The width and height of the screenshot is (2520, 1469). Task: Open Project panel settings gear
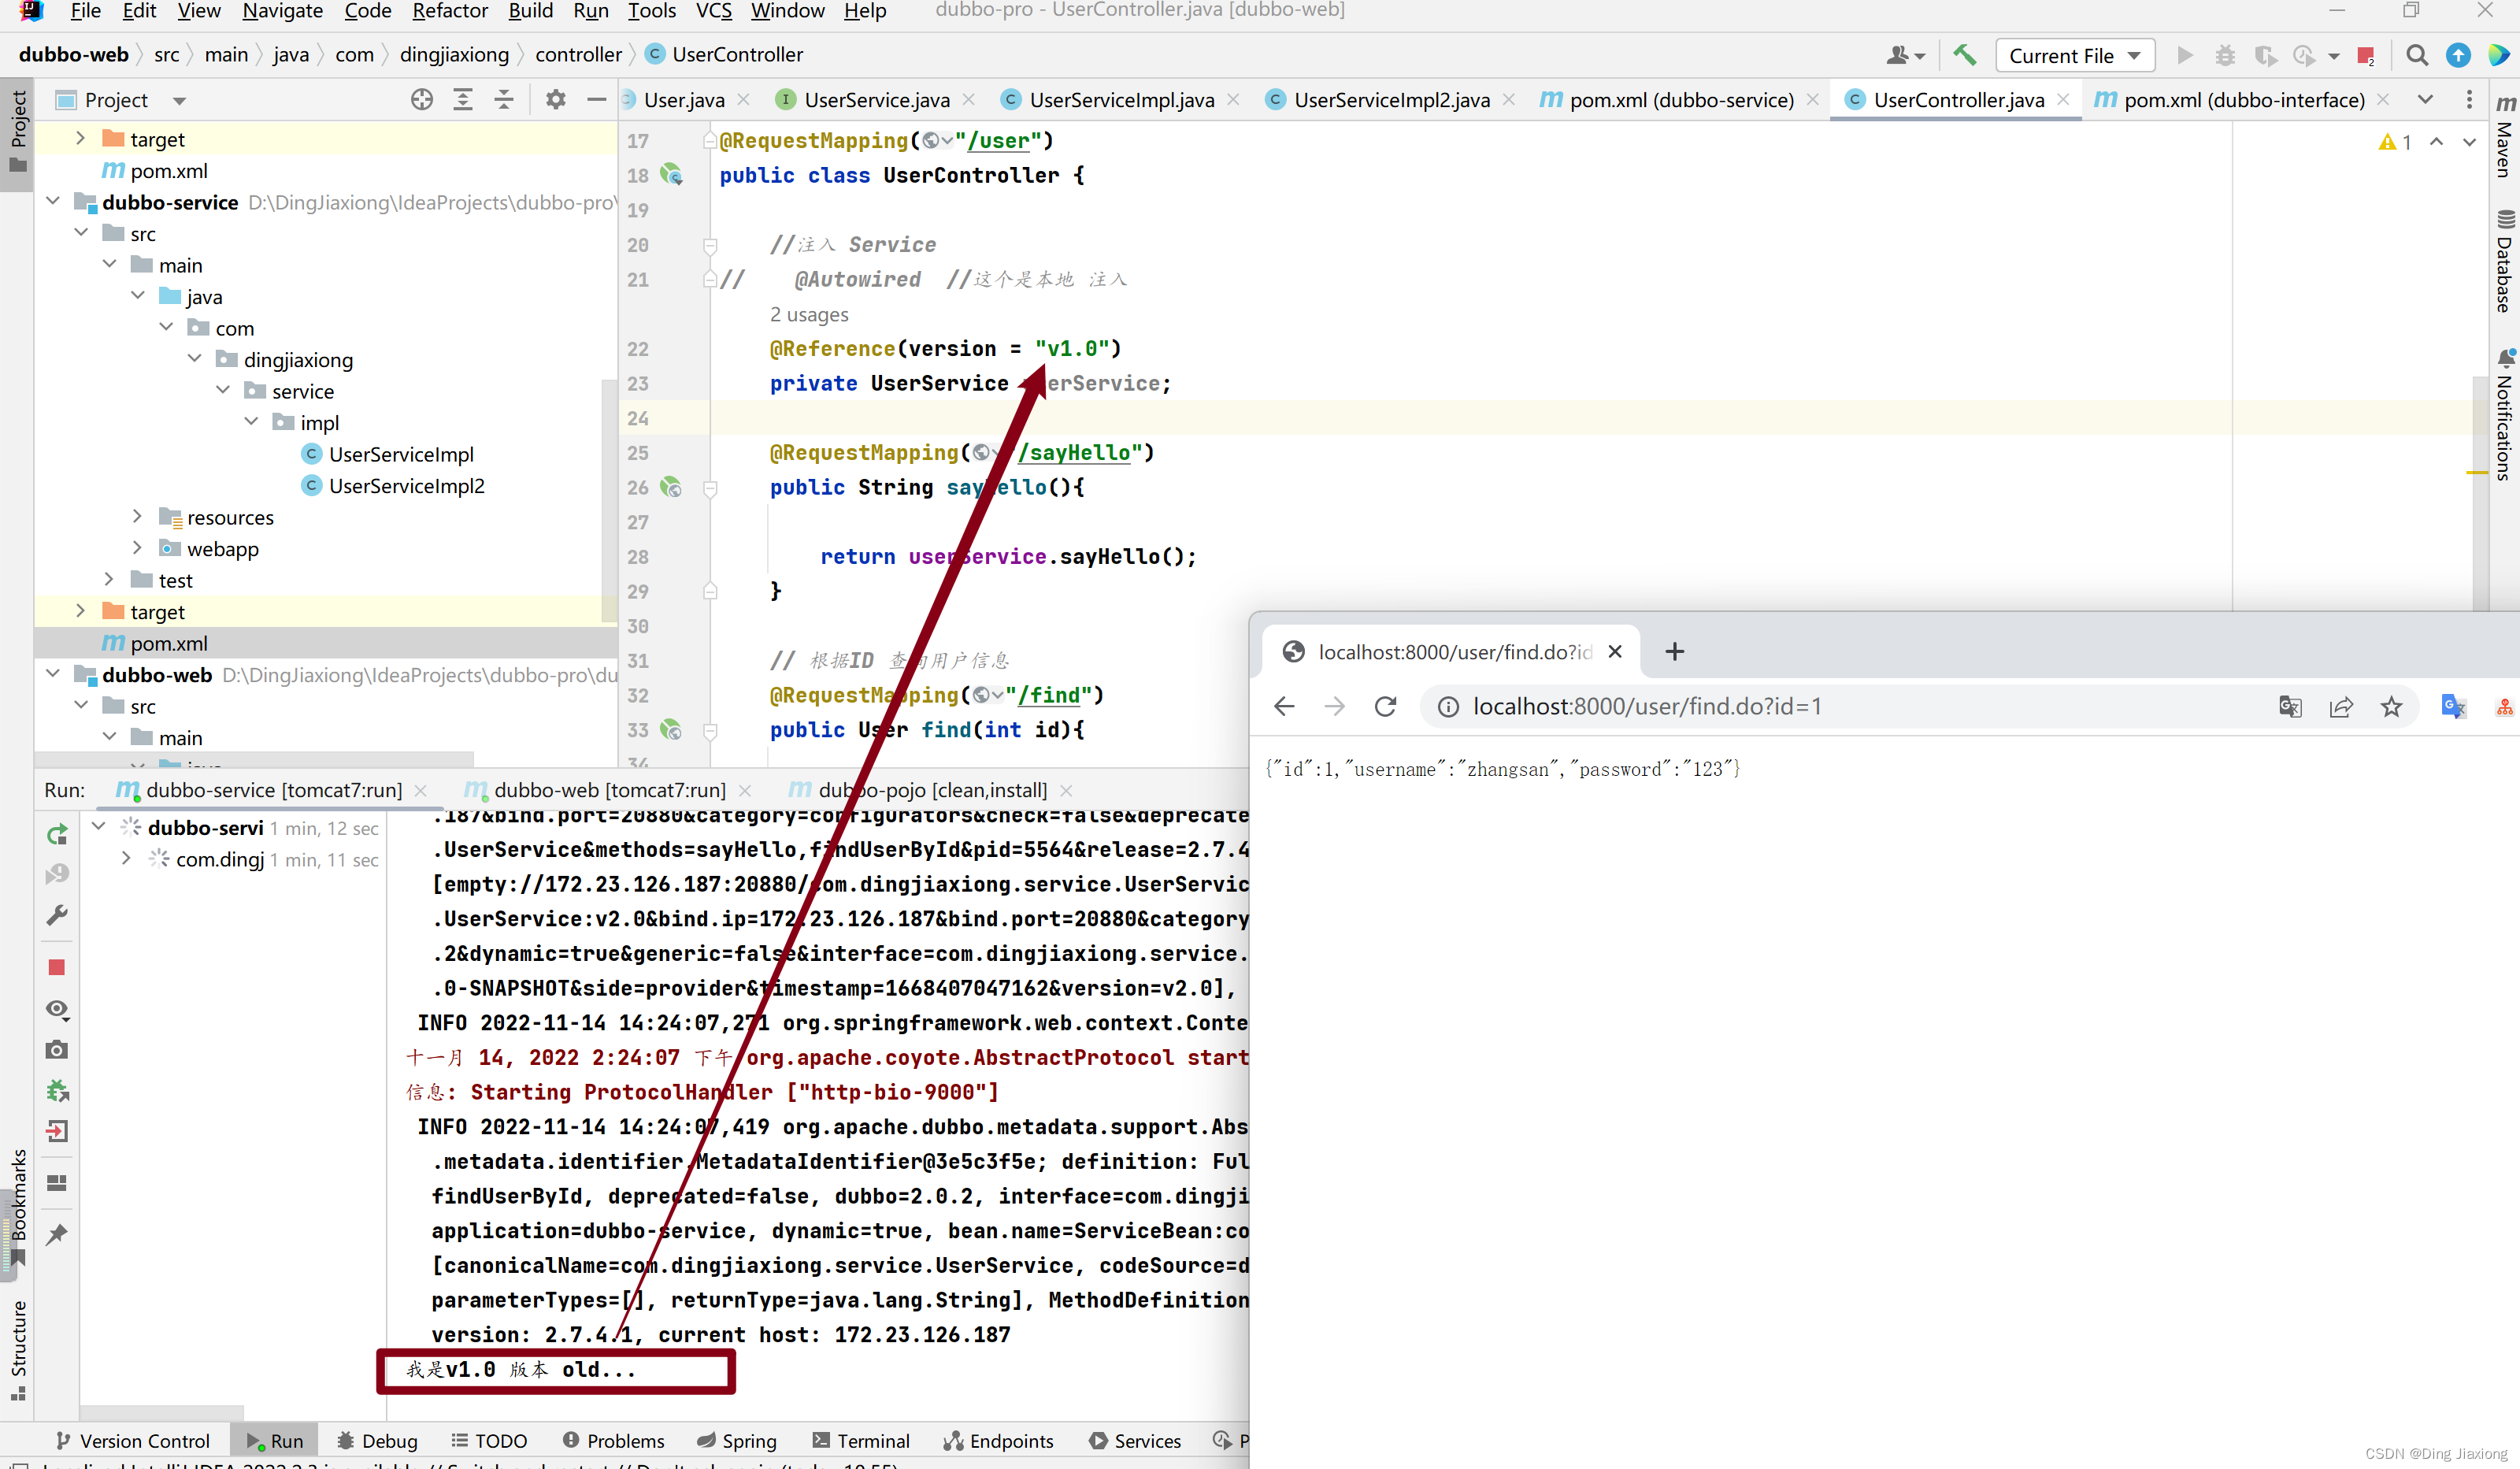[x=555, y=99]
